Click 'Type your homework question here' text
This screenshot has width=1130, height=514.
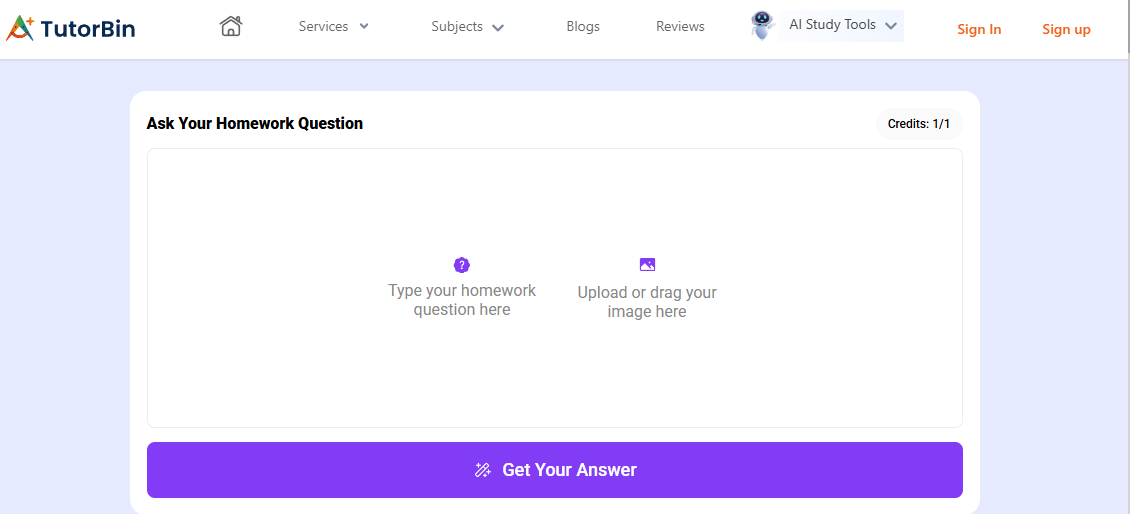[x=462, y=300]
